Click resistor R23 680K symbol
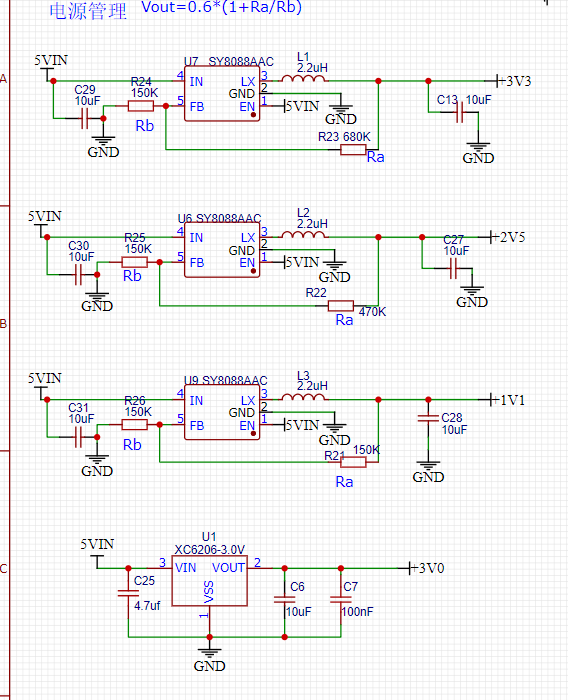 click(x=353, y=150)
